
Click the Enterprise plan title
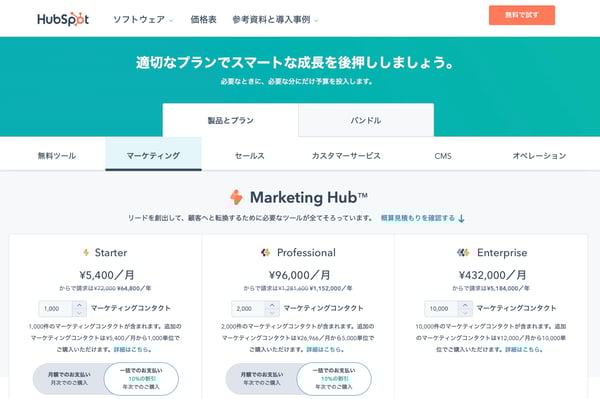click(x=502, y=252)
